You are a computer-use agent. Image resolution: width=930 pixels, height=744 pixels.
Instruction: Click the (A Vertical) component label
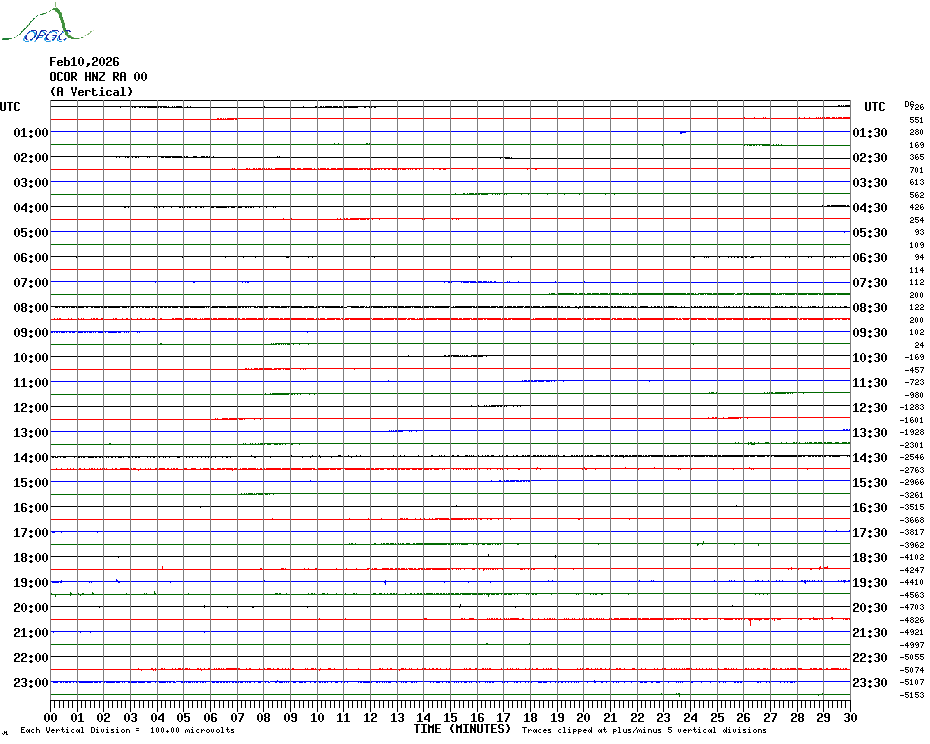[x=91, y=92]
